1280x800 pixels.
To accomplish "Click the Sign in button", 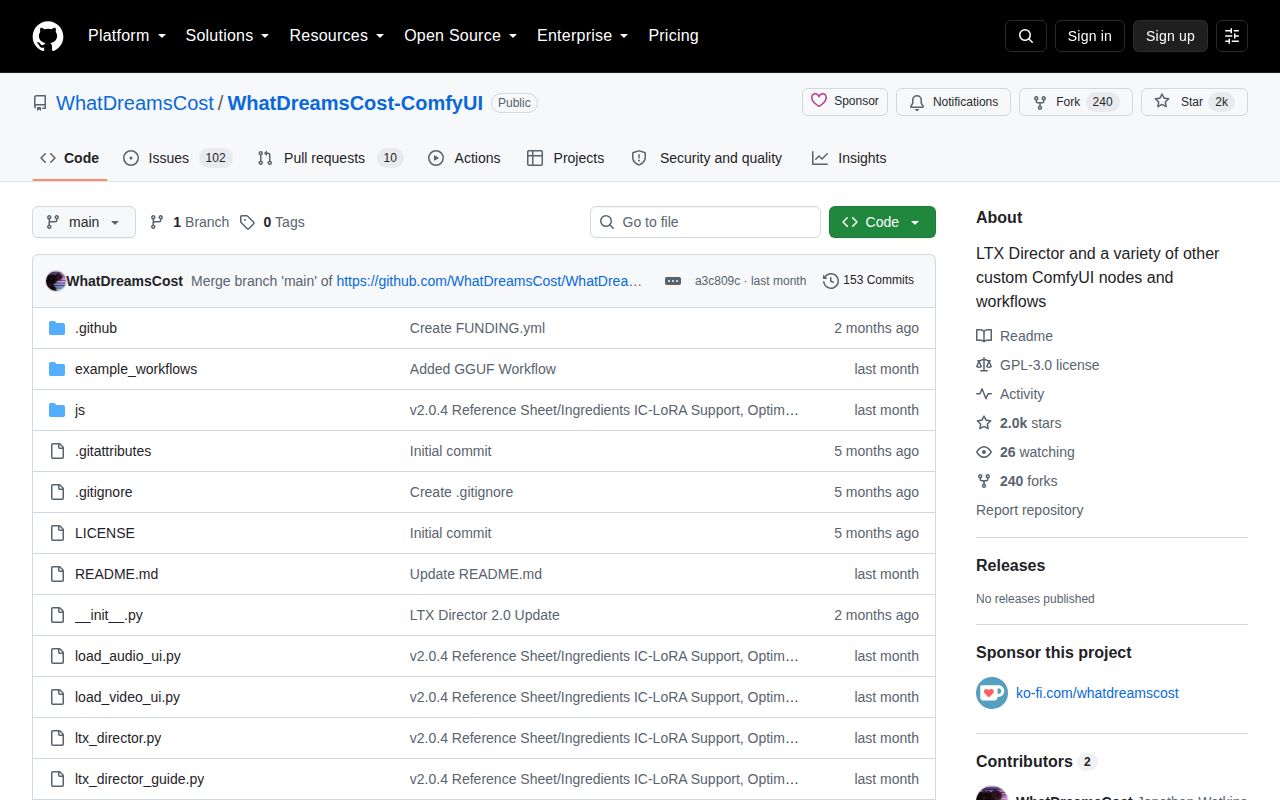I will pyautogui.click(x=1089, y=36).
